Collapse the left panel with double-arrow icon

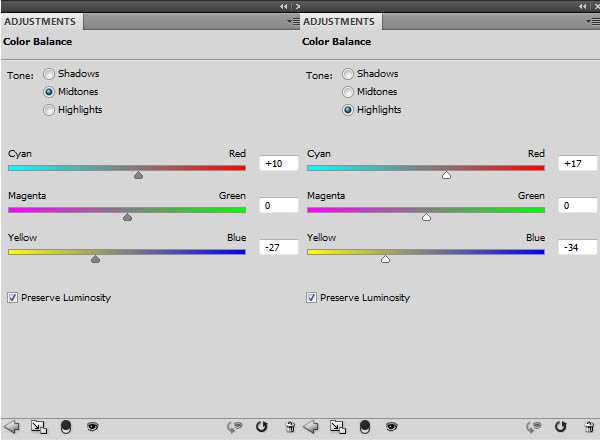(x=284, y=6)
